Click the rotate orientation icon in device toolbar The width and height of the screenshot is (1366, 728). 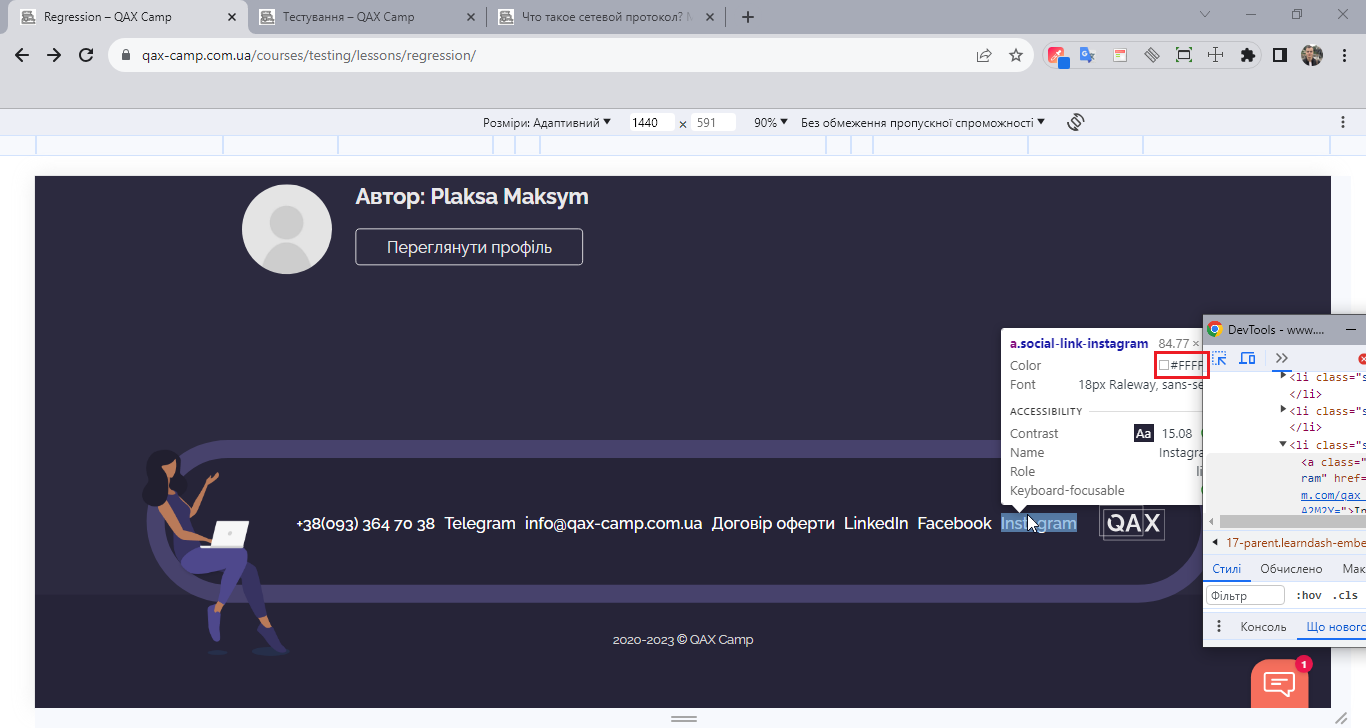click(x=1075, y=121)
